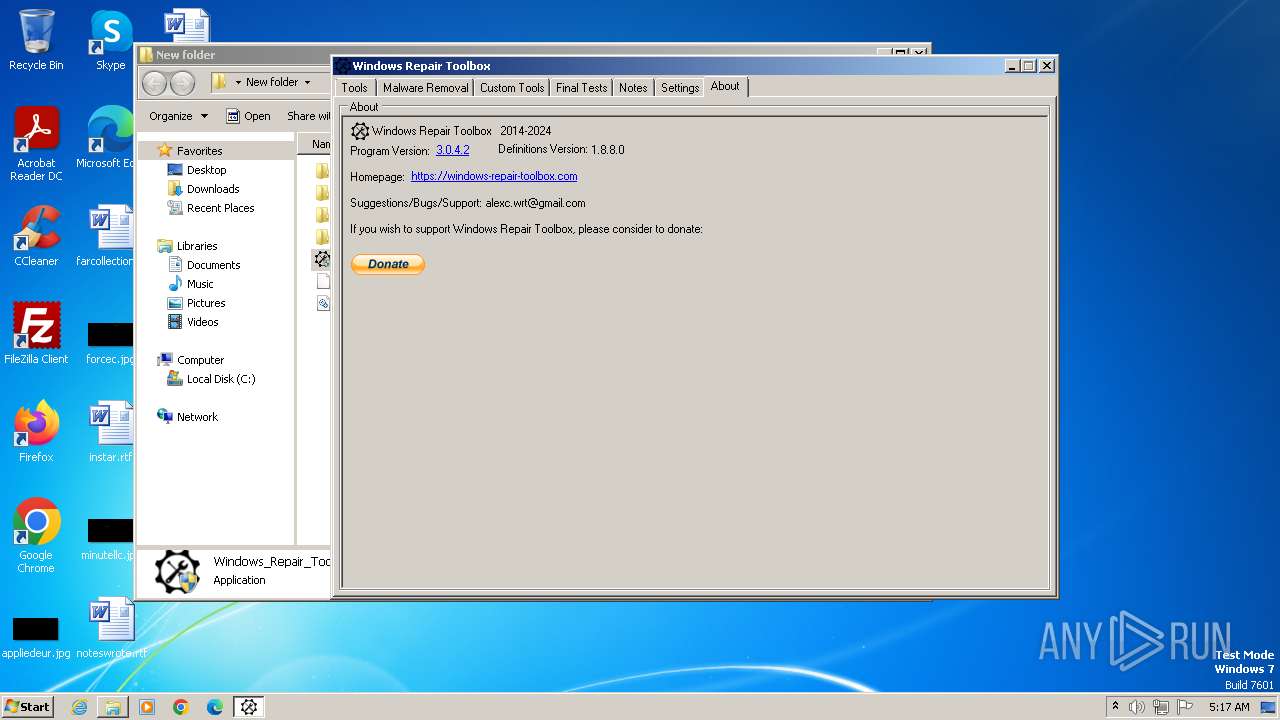Select Pictures library
Viewport: 1280px width, 720px height.
click(206, 303)
